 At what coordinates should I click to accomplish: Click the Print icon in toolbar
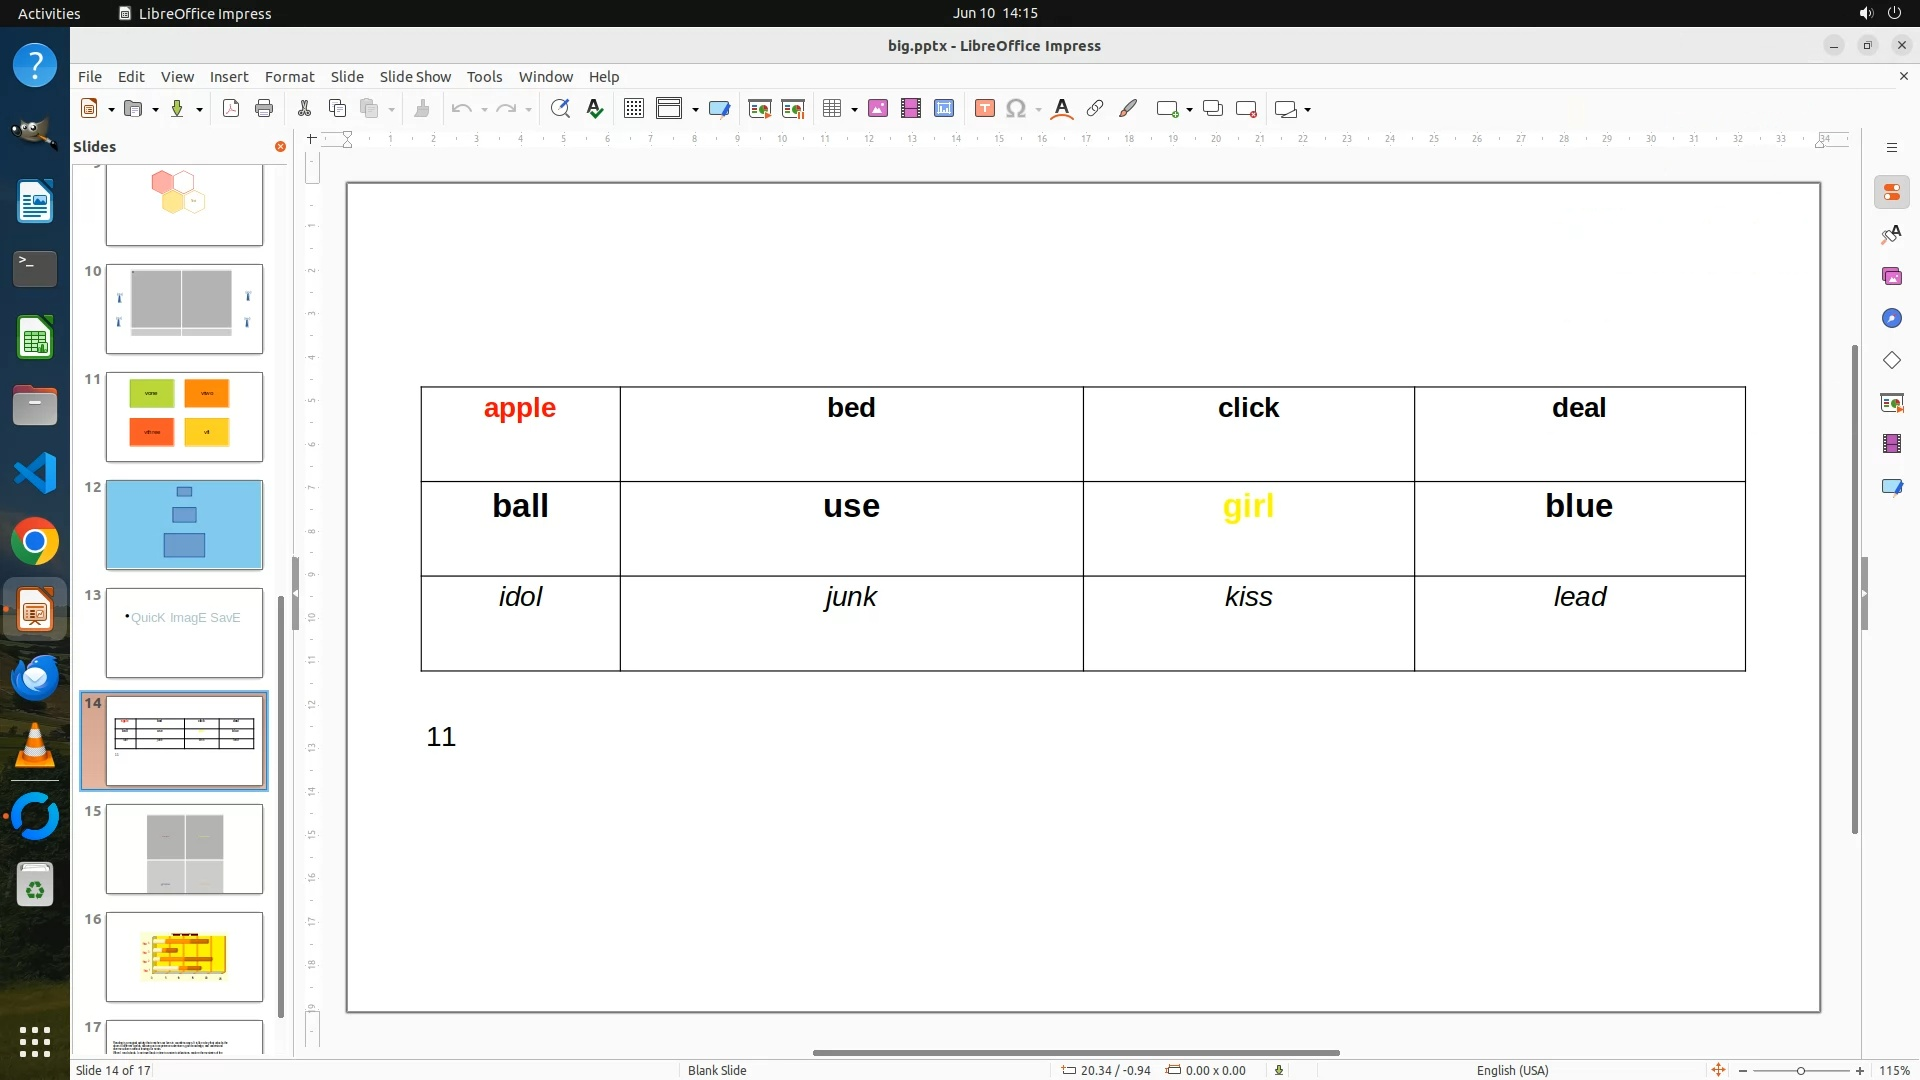pyautogui.click(x=264, y=109)
